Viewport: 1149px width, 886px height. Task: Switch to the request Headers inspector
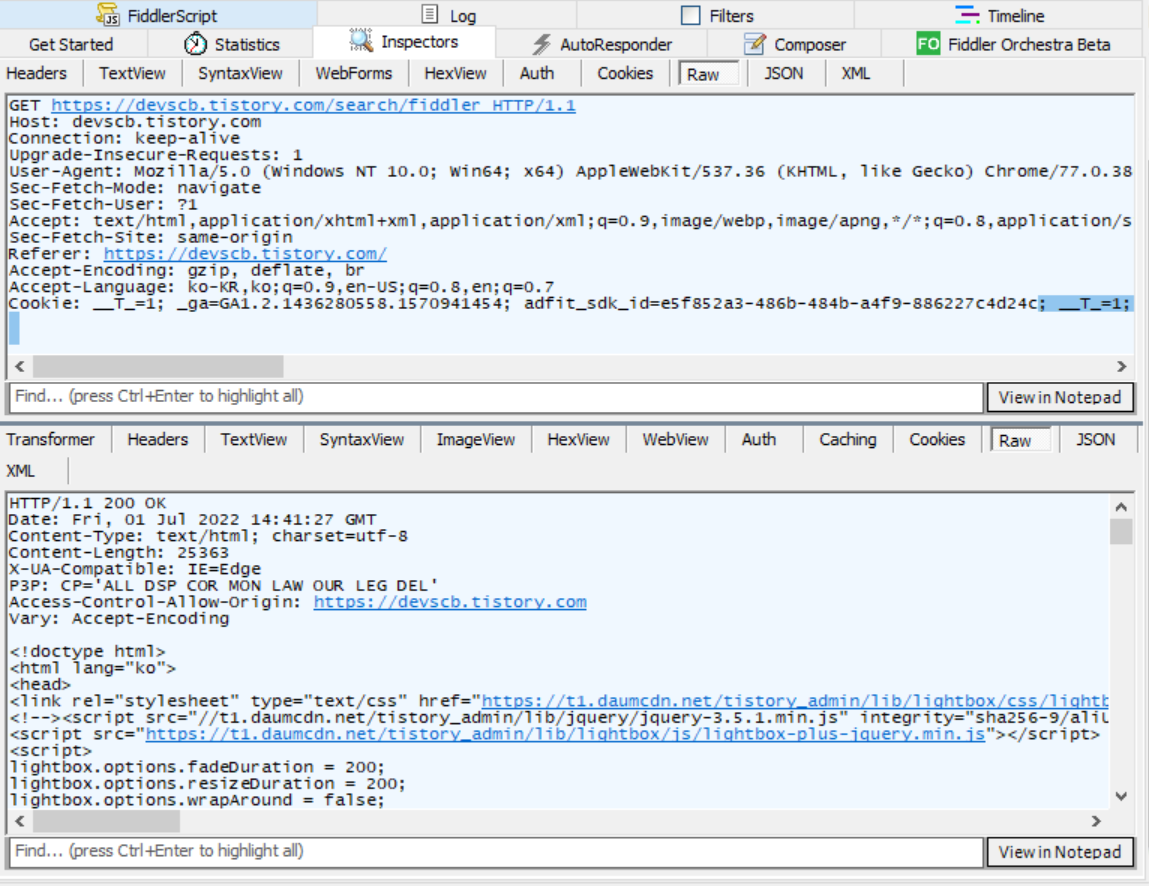click(x=37, y=73)
